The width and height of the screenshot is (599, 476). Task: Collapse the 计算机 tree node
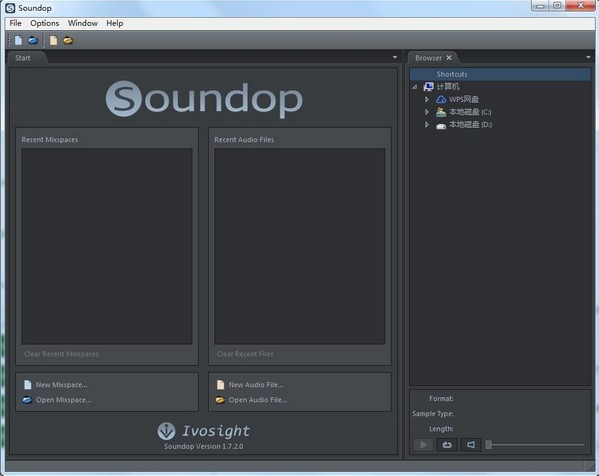click(x=415, y=87)
